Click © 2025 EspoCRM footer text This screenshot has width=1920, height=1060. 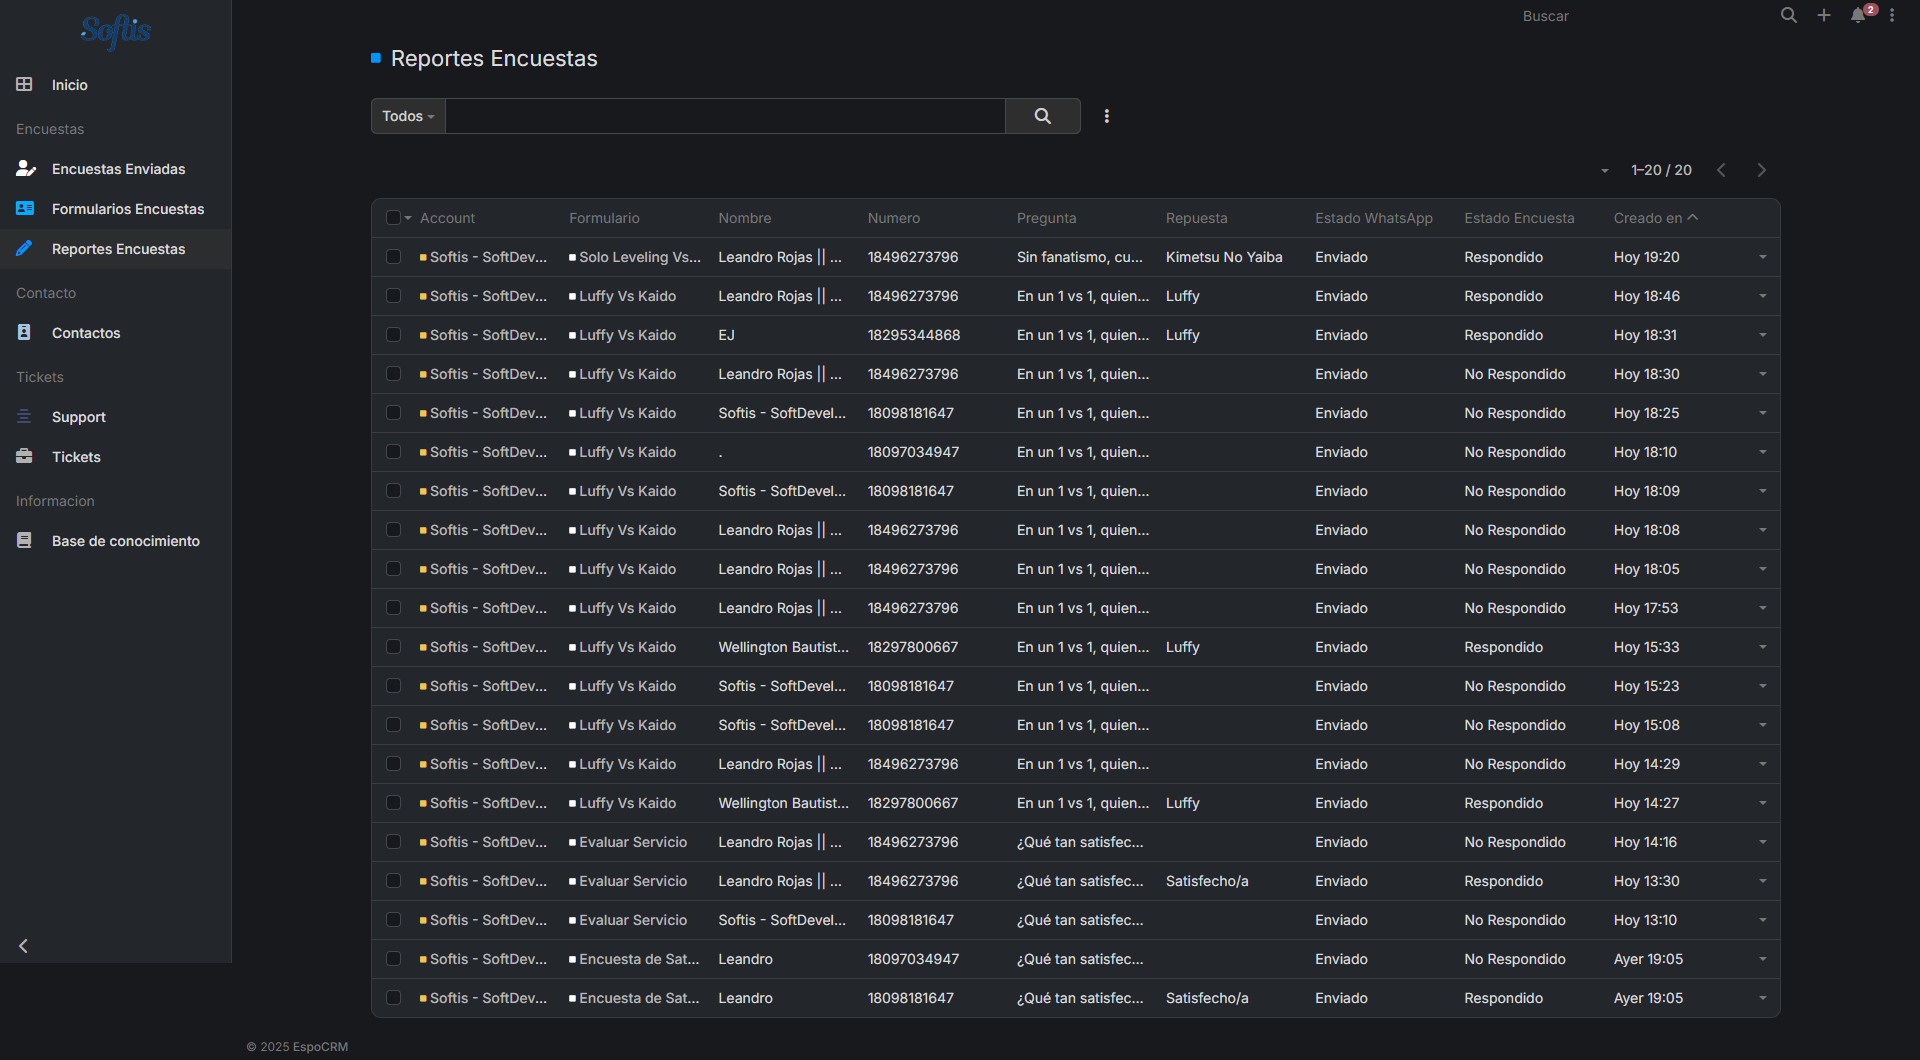pos(297,1047)
